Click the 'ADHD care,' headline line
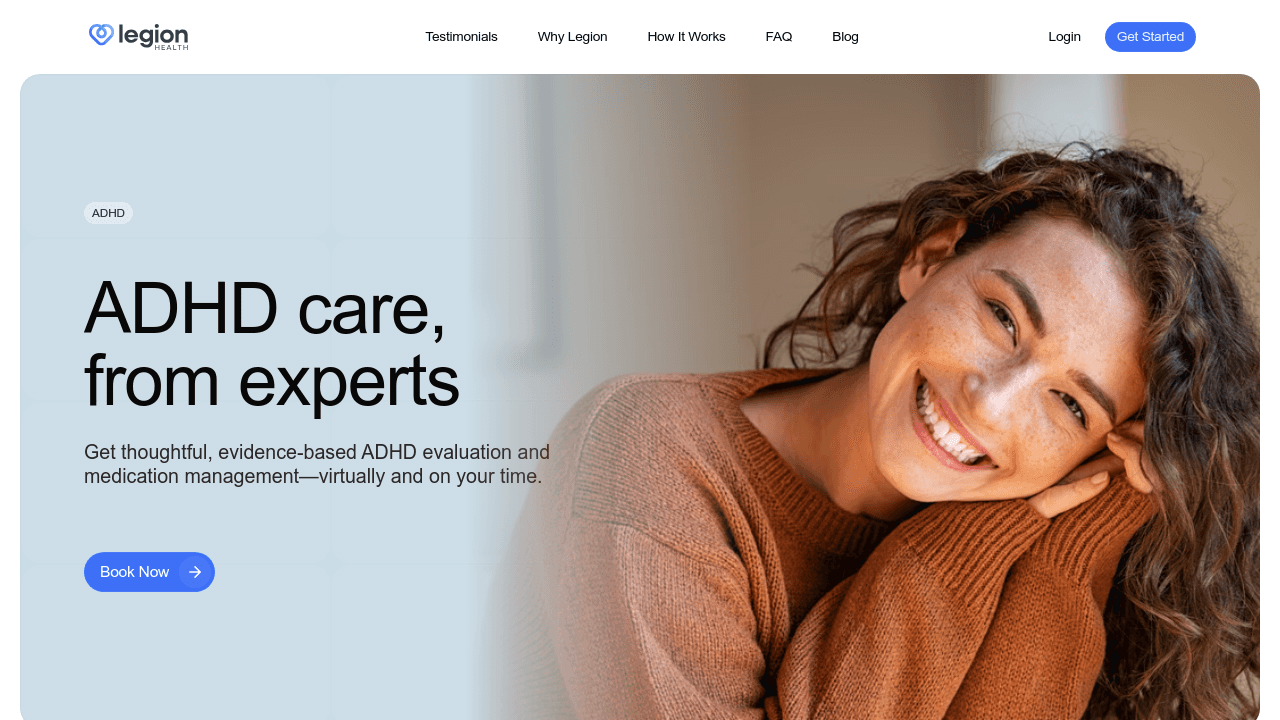 tap(265, 308)
